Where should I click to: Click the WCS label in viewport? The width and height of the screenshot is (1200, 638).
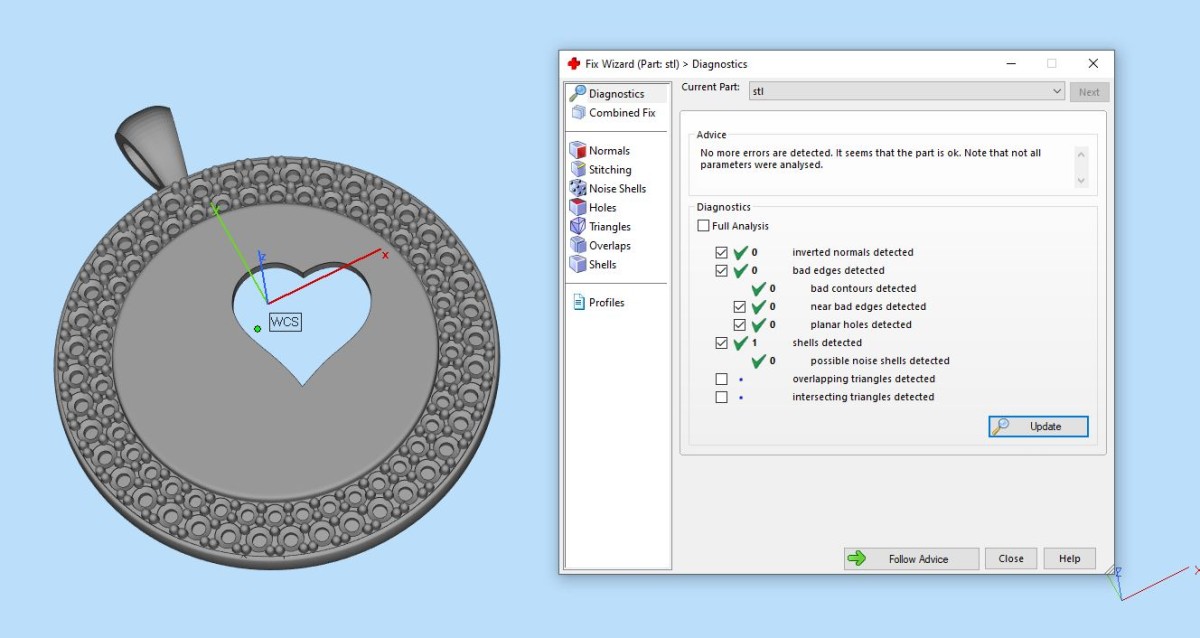tap(285, 322)
